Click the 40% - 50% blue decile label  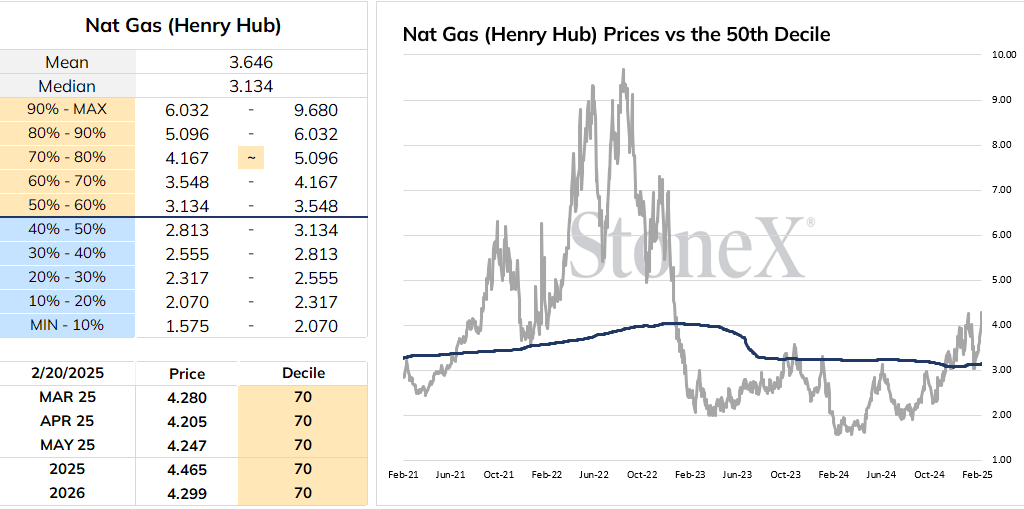click(67, 229)
